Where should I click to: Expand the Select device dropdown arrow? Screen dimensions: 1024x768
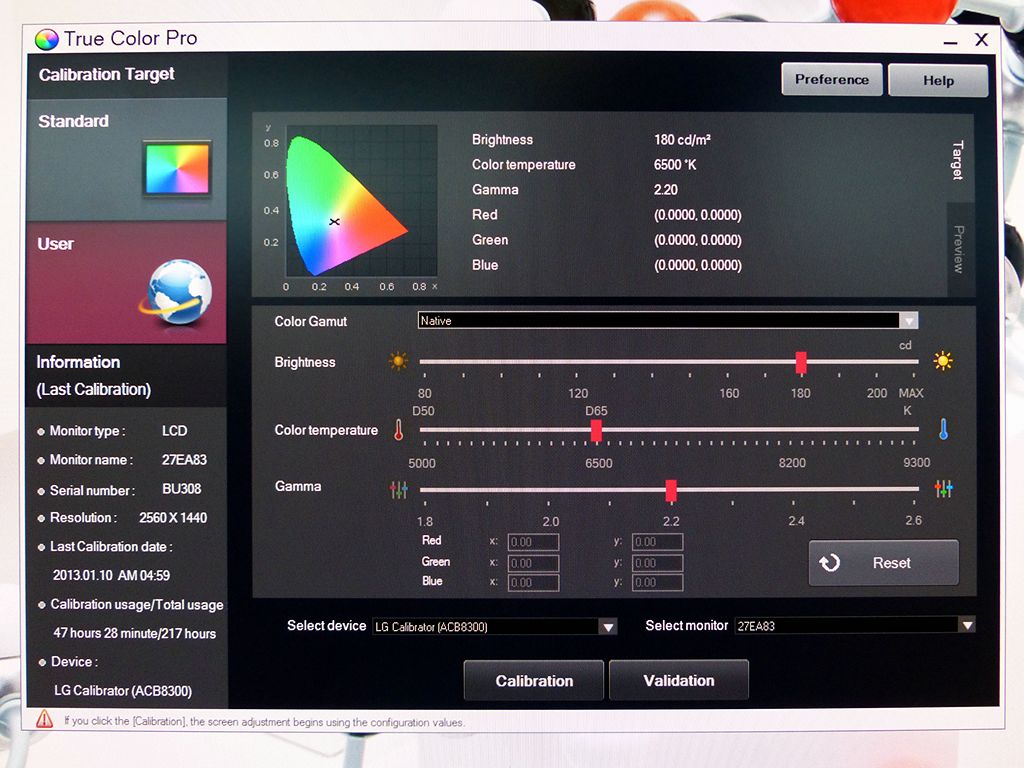click(608, 627)
